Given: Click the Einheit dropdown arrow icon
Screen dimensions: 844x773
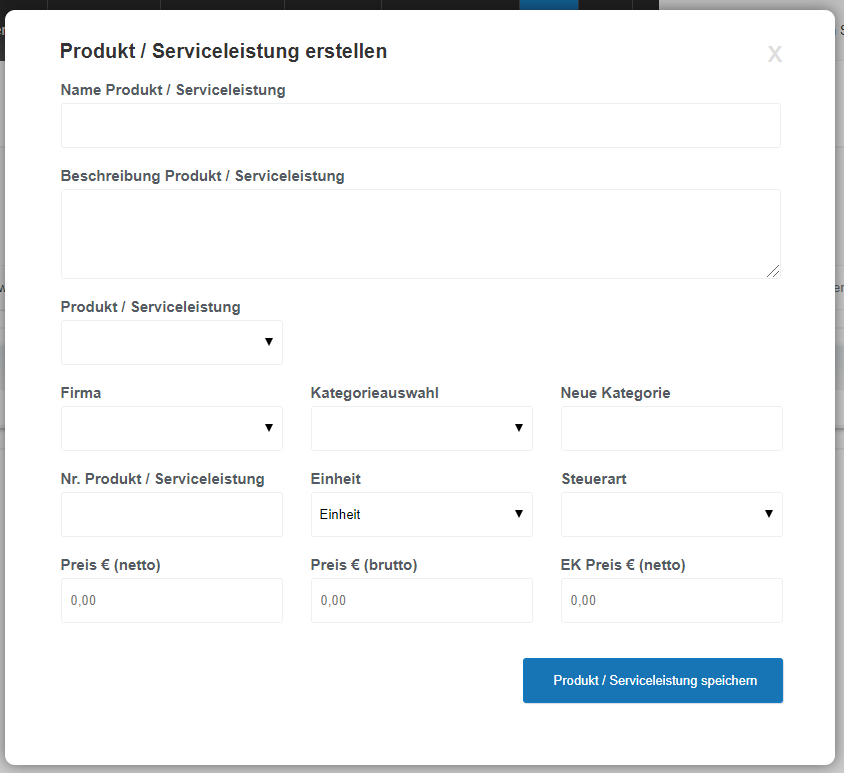Looking at the screenshot, I should click(519, 514).
